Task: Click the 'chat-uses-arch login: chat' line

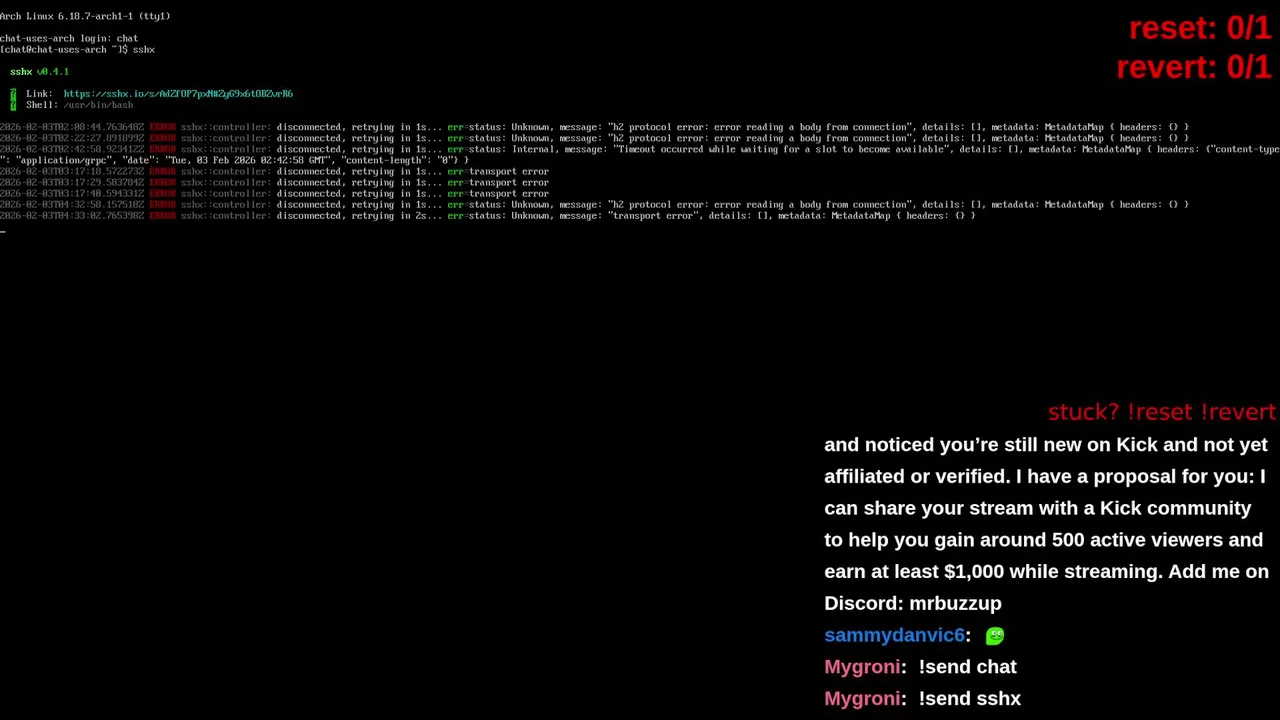Action: pos(69,39)
